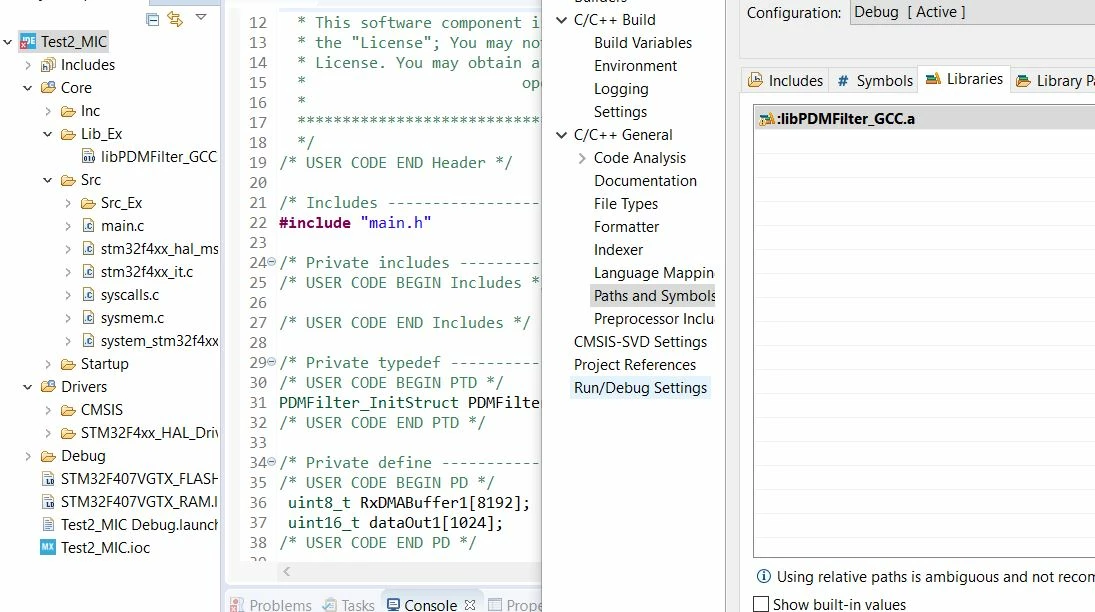Collapse the Lib_Ex folder

[x=47, y=134]
